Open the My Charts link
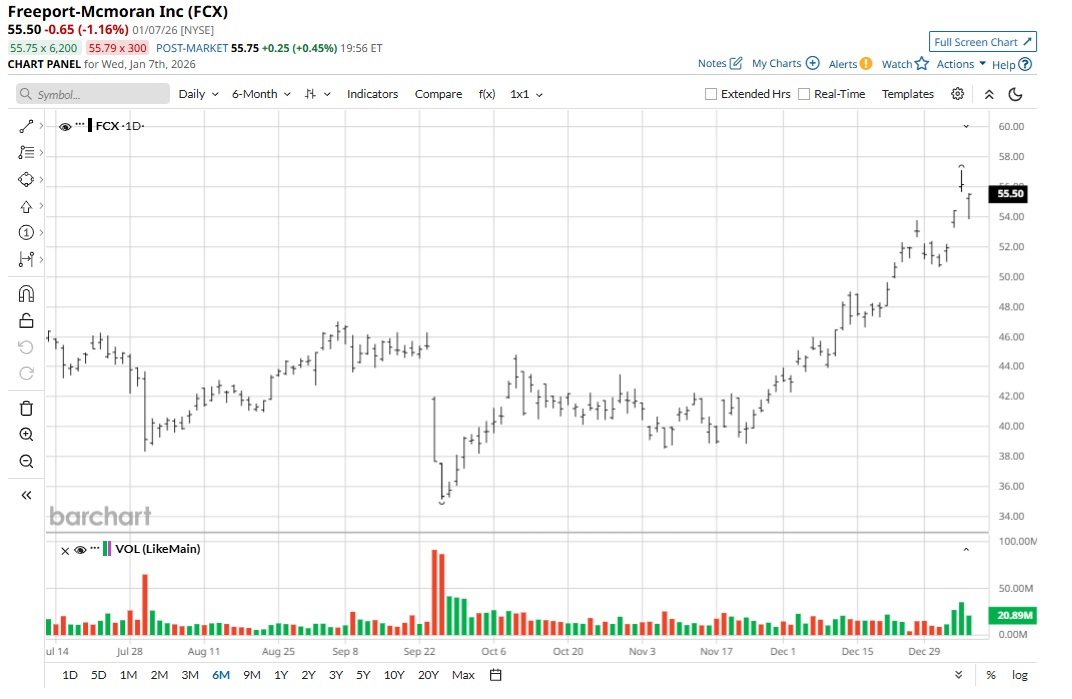 [x=777, y=63]
